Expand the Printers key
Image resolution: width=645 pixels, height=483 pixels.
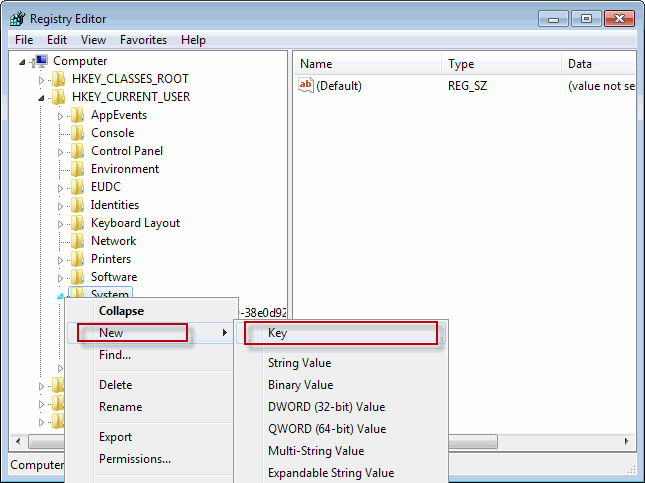[60, 260]
